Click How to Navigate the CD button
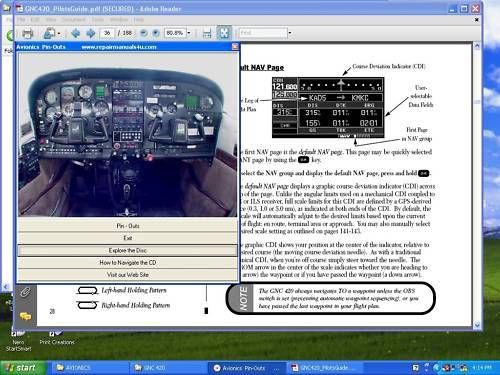Image resolution: width=500 pixels, height=375 pixels. [x=128, y=263]
